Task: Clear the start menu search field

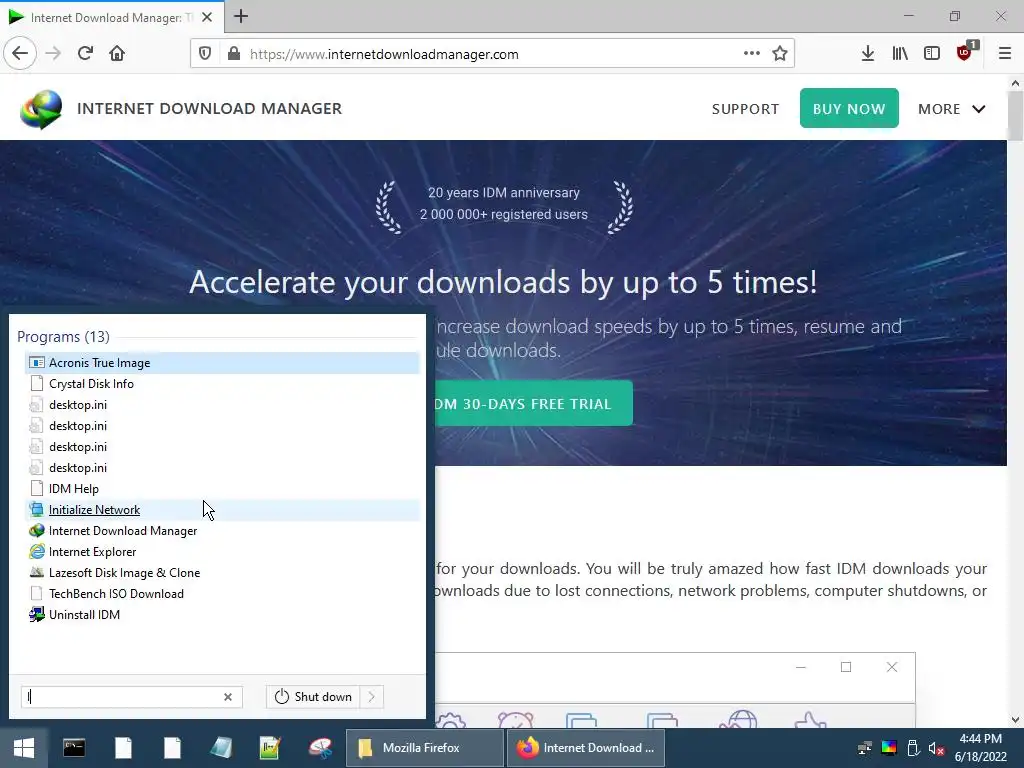Action: 228,697
